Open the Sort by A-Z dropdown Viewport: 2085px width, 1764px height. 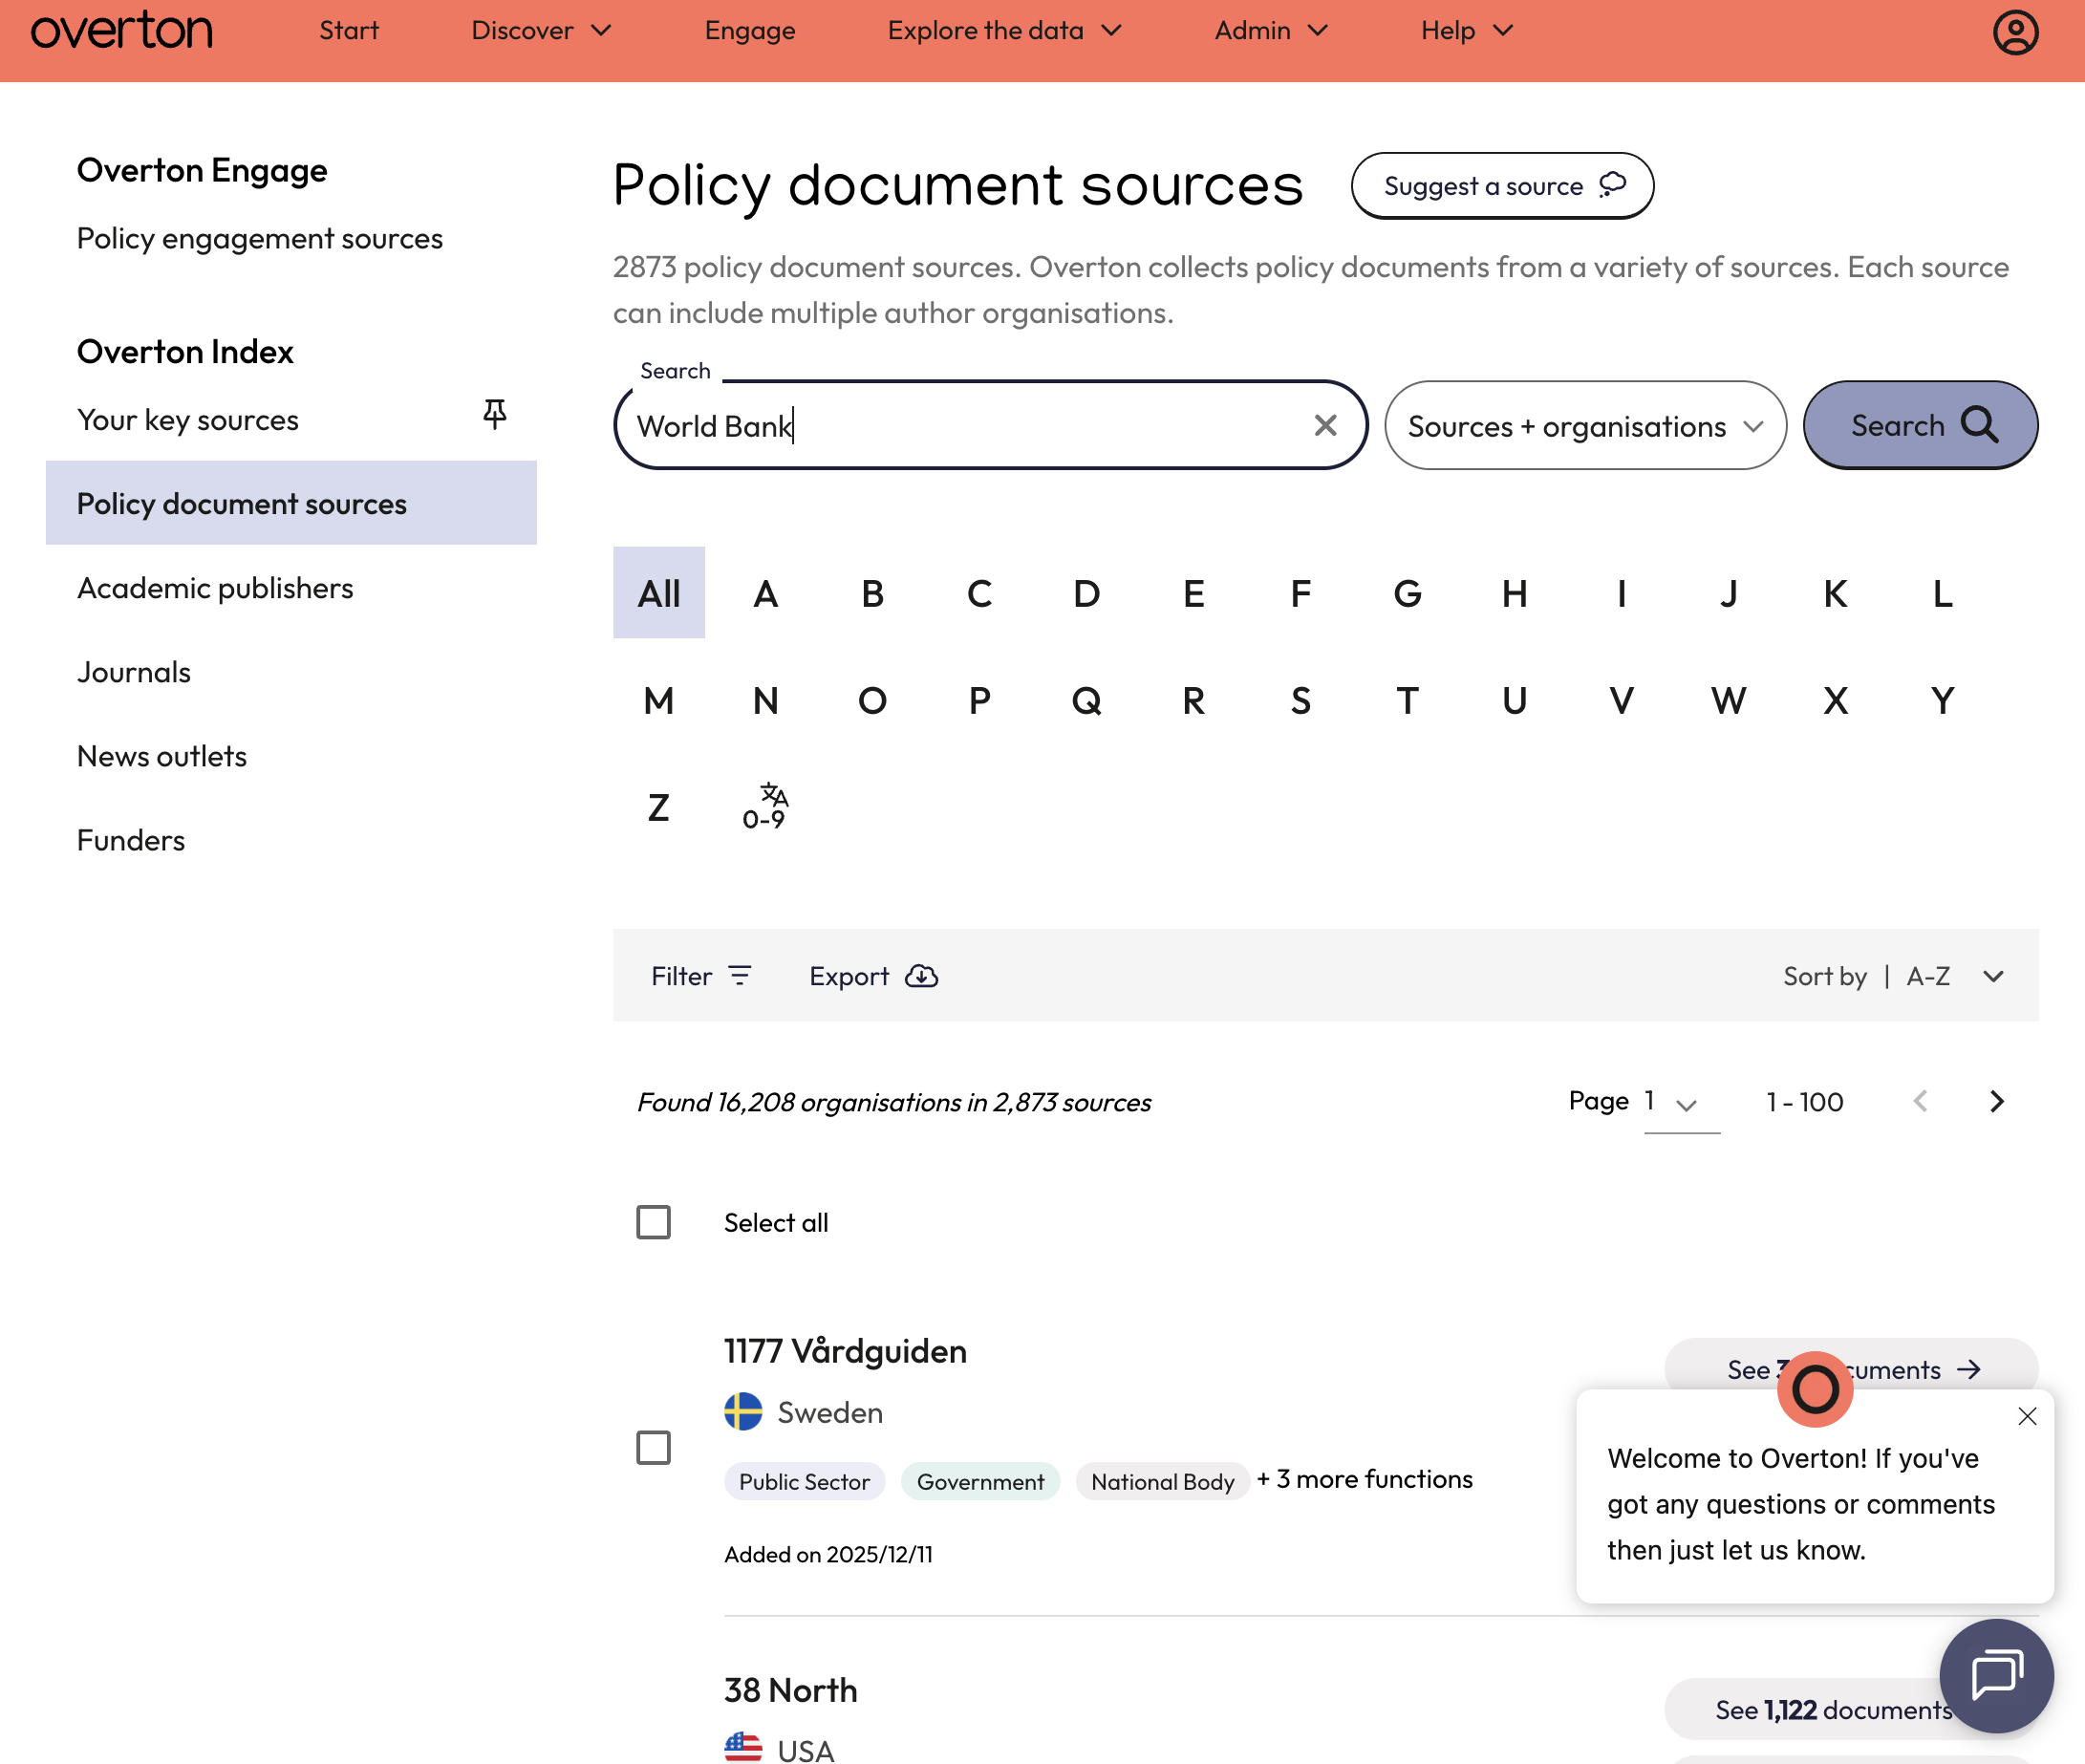1894,976
